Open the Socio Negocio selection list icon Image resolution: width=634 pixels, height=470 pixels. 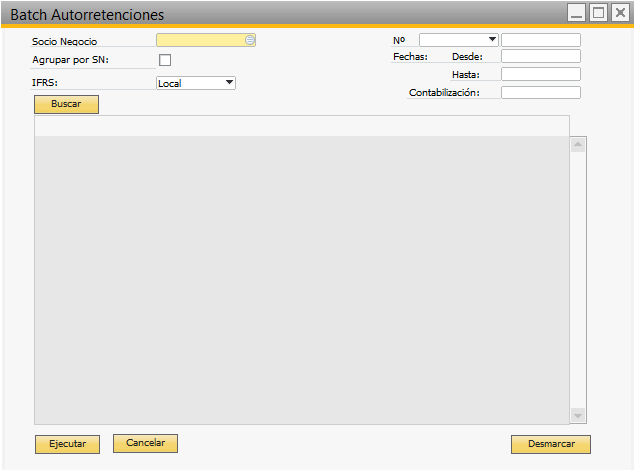[x=250, y=40]
